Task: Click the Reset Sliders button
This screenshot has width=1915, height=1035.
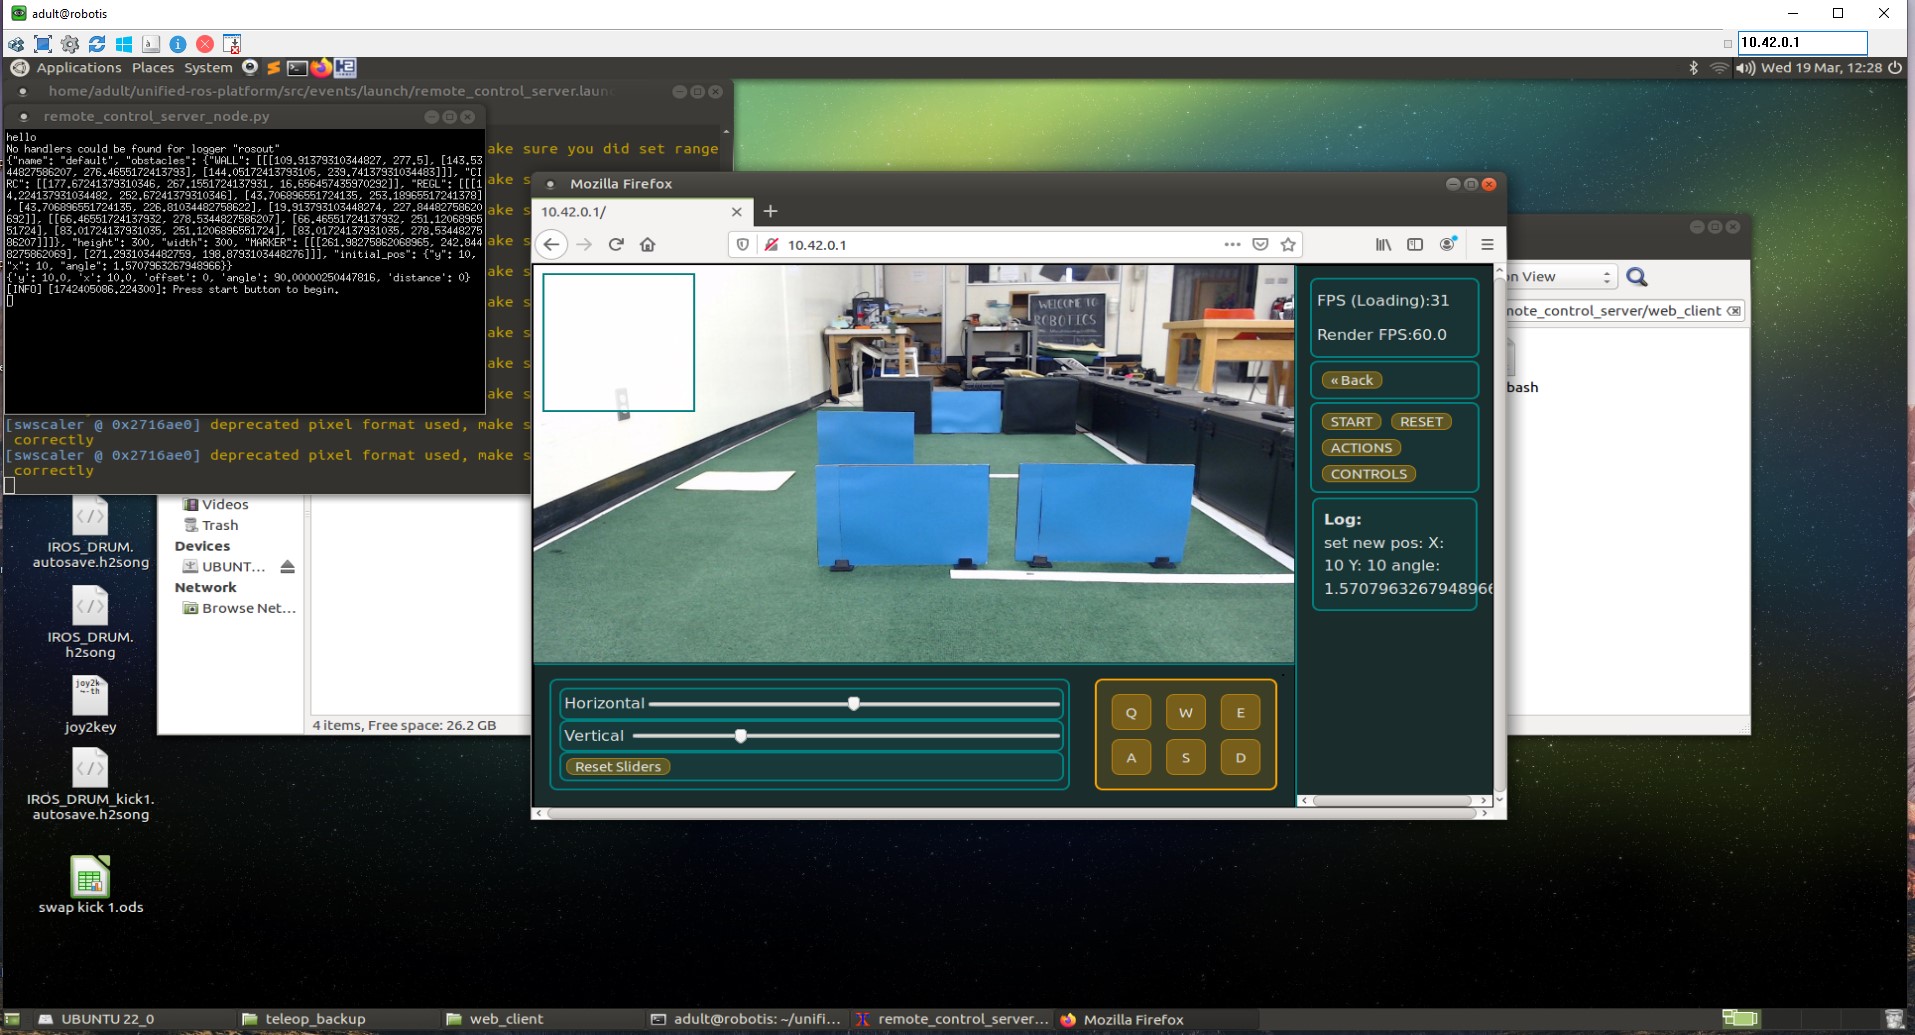Action: coord(618,767)
